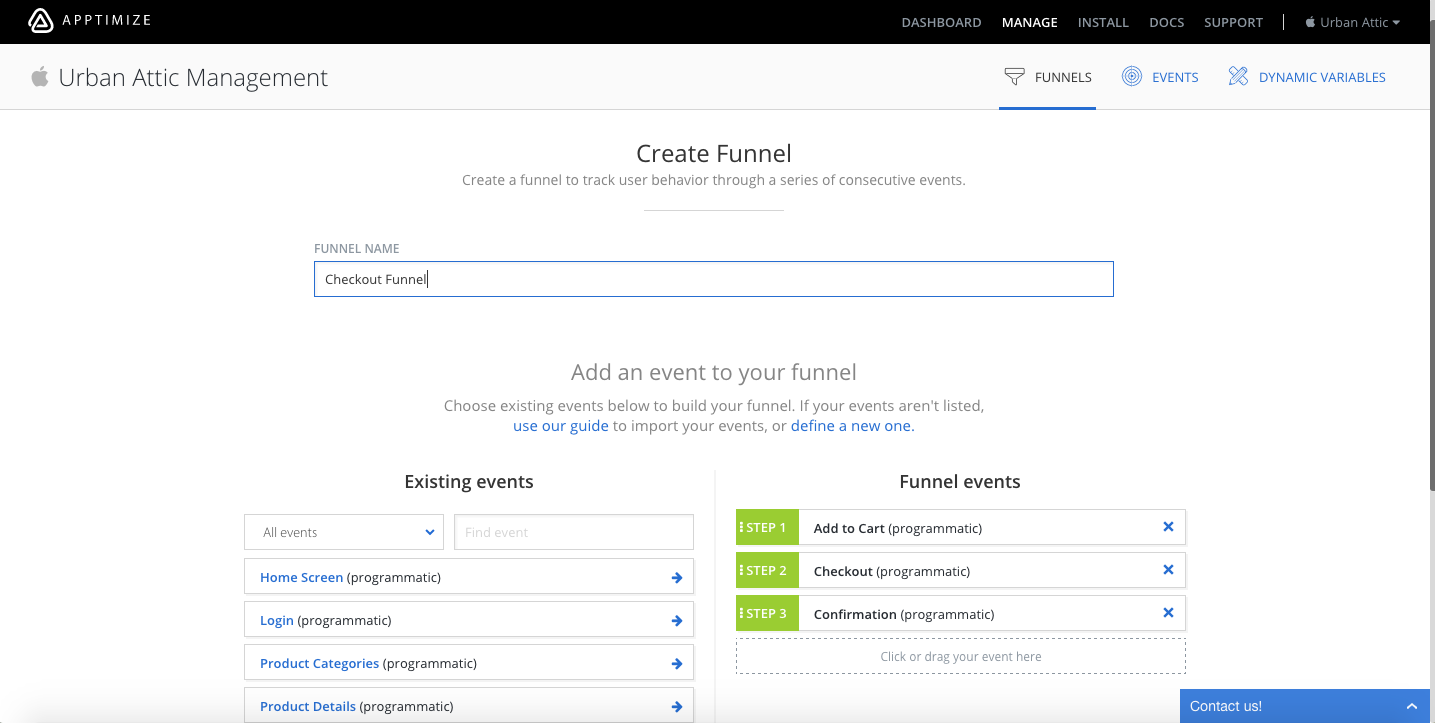Select Manage in top navigation
This screenshot has height=723, width=1435.
(x=1029, y=22)
